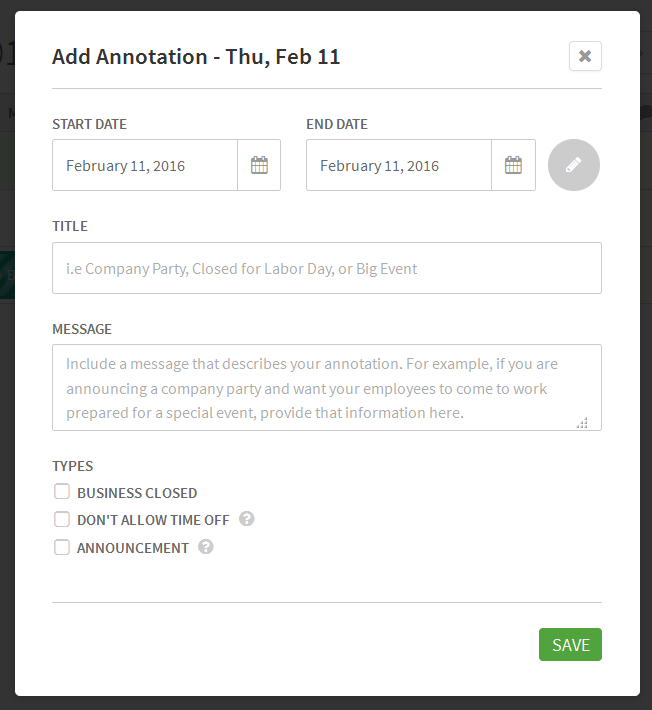Click inside the Message text area
Screen dimensions: 652x710
coord(327,388)
